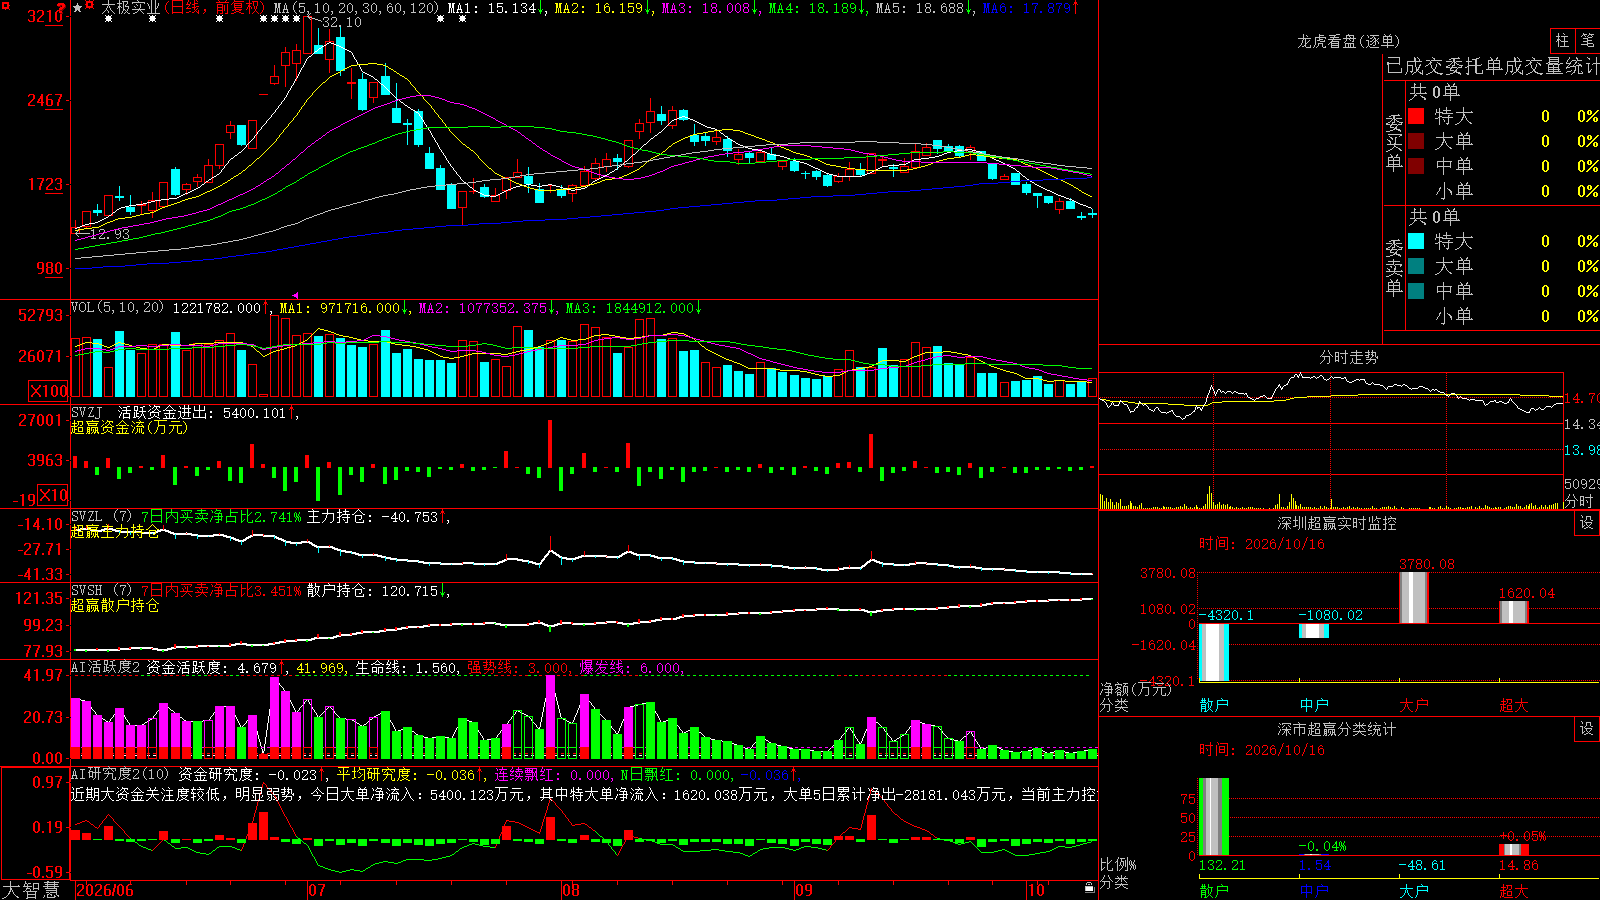Click the AI研究度2(10) indicator label
This screenshot has width=1600, height=900.
pyautogui.click(x=121, y=774)
